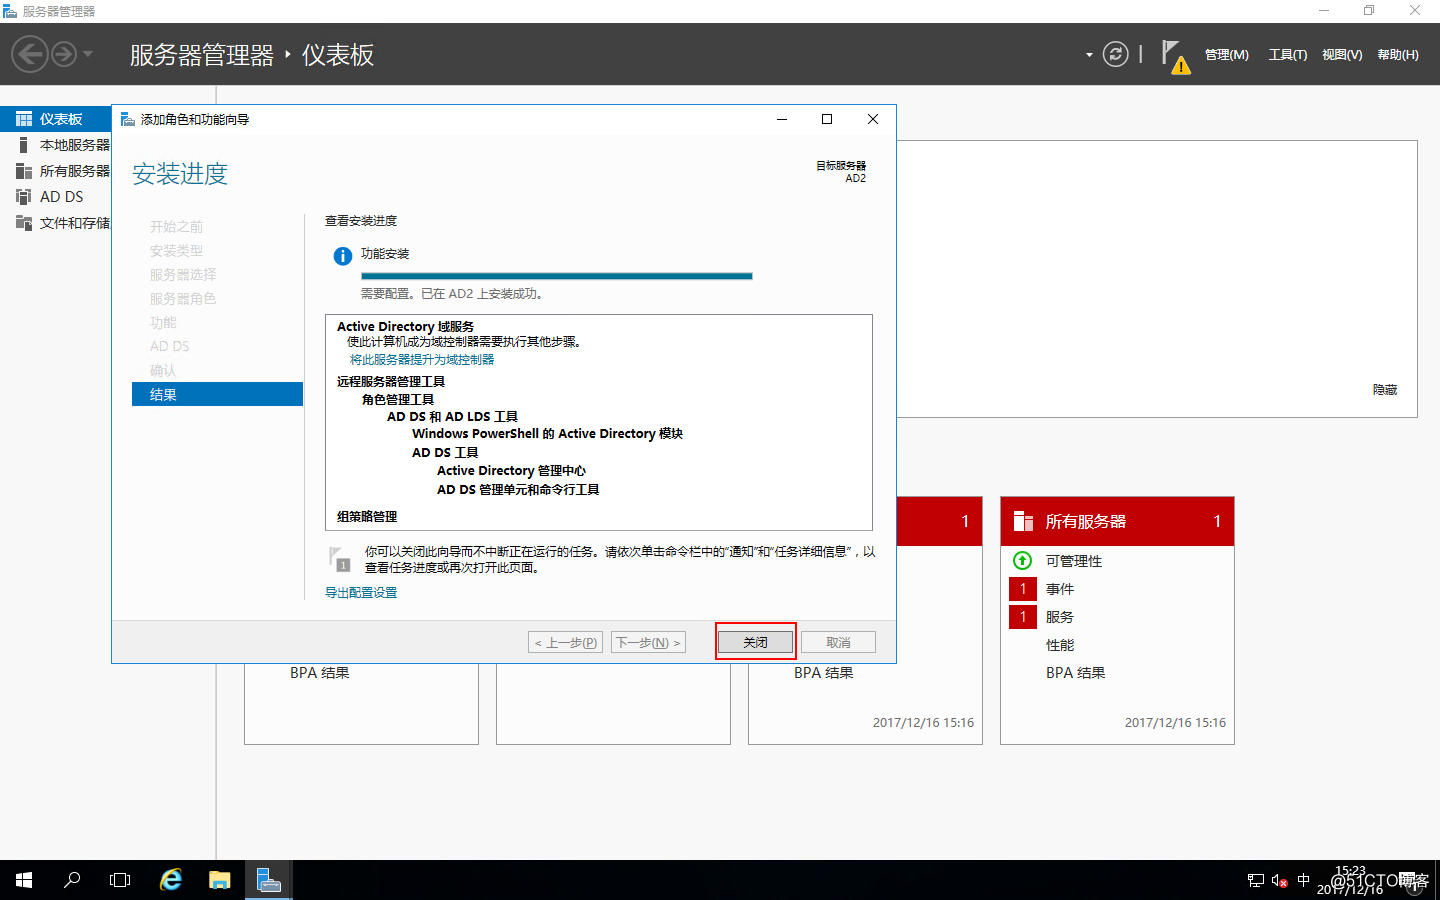Open the 管理(M) menu
Image resolution: width=1440 pixels, height=900 pixels.
pyautogui.click(x=1226, y=55)
